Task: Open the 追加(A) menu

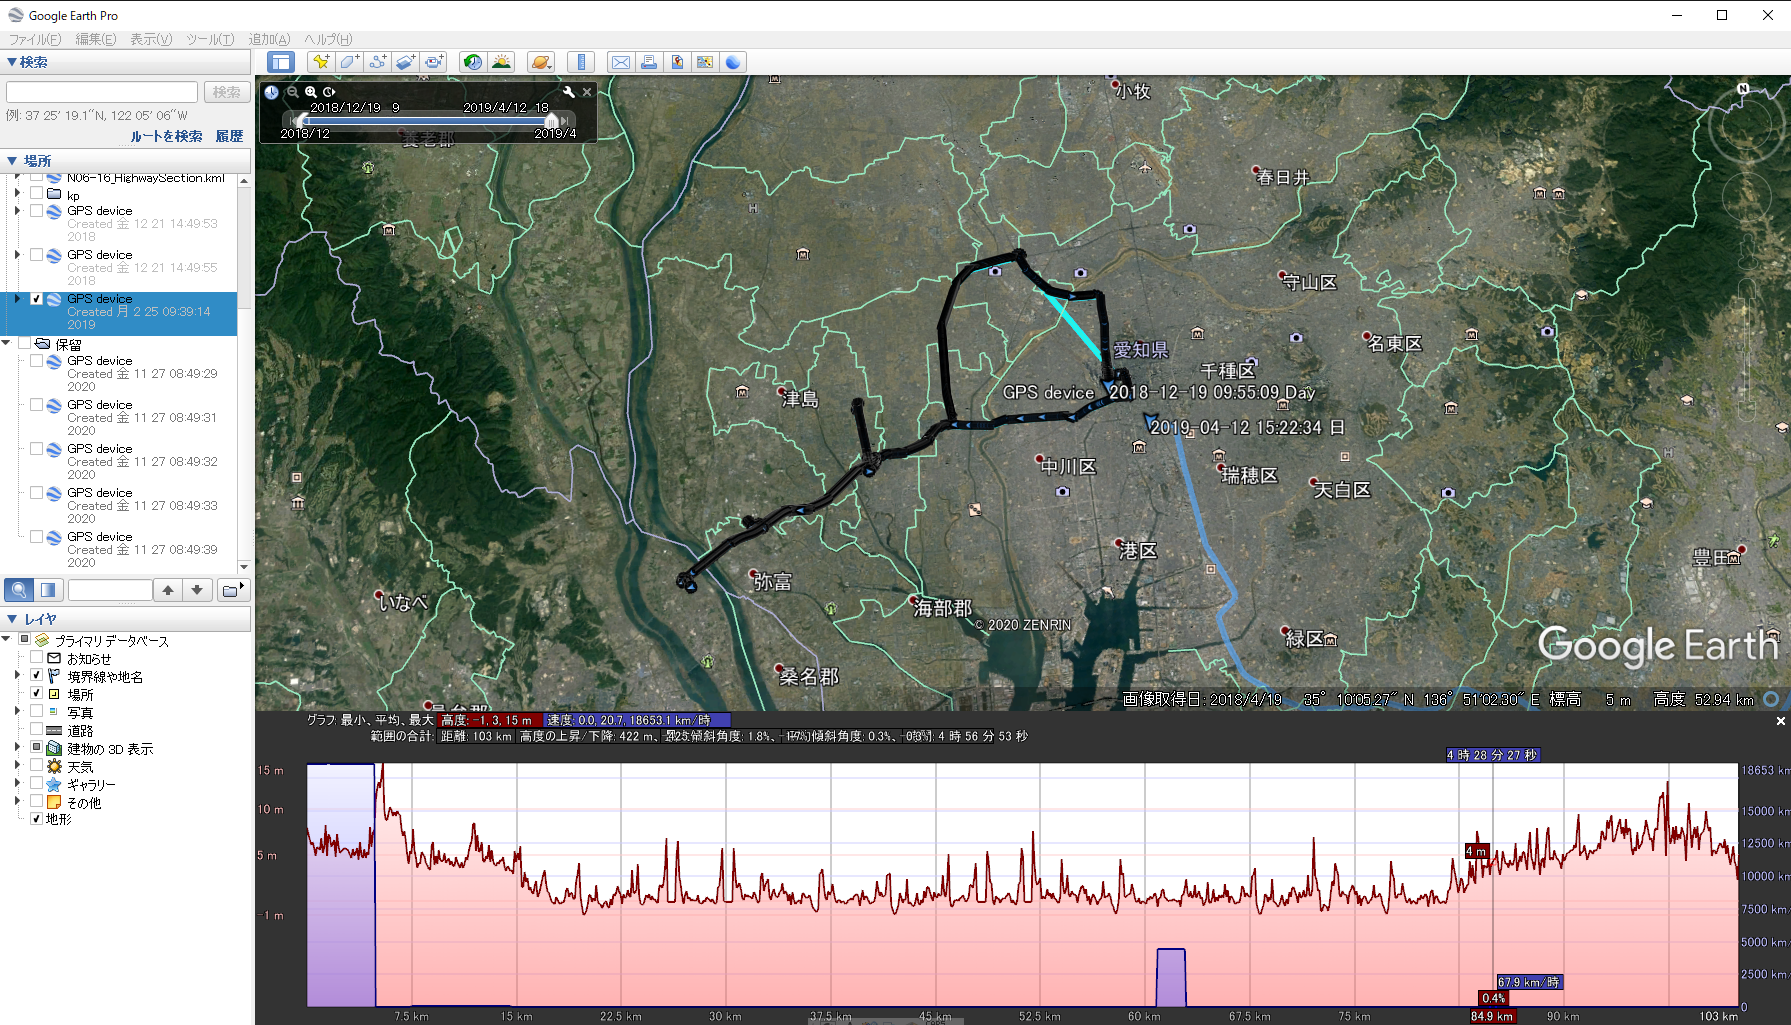Action: [x=269, y=39]
